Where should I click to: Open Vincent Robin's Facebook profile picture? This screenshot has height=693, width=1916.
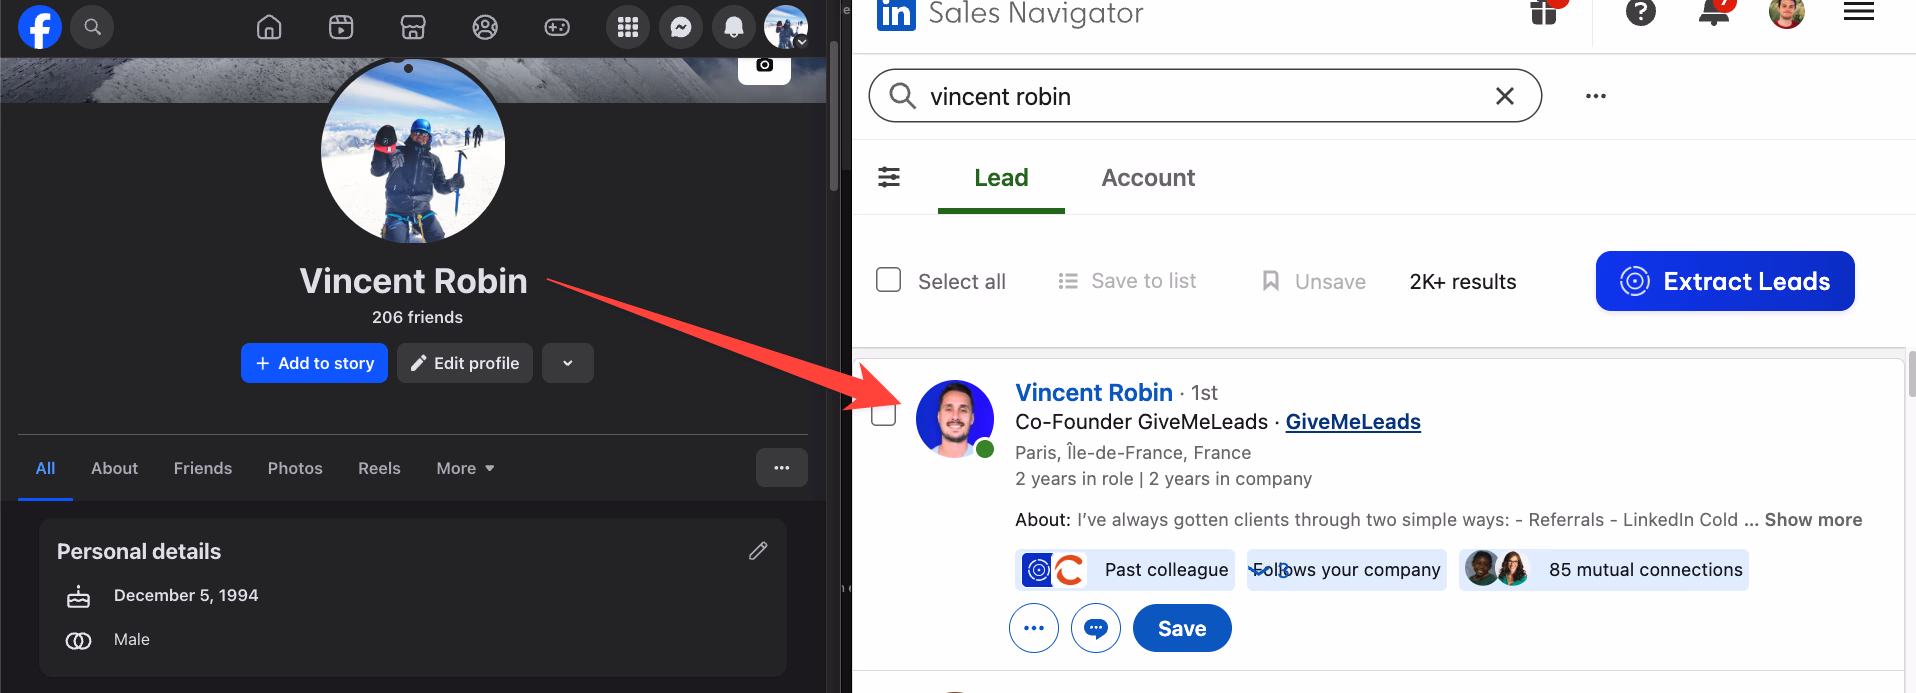(x=413, y=150)
